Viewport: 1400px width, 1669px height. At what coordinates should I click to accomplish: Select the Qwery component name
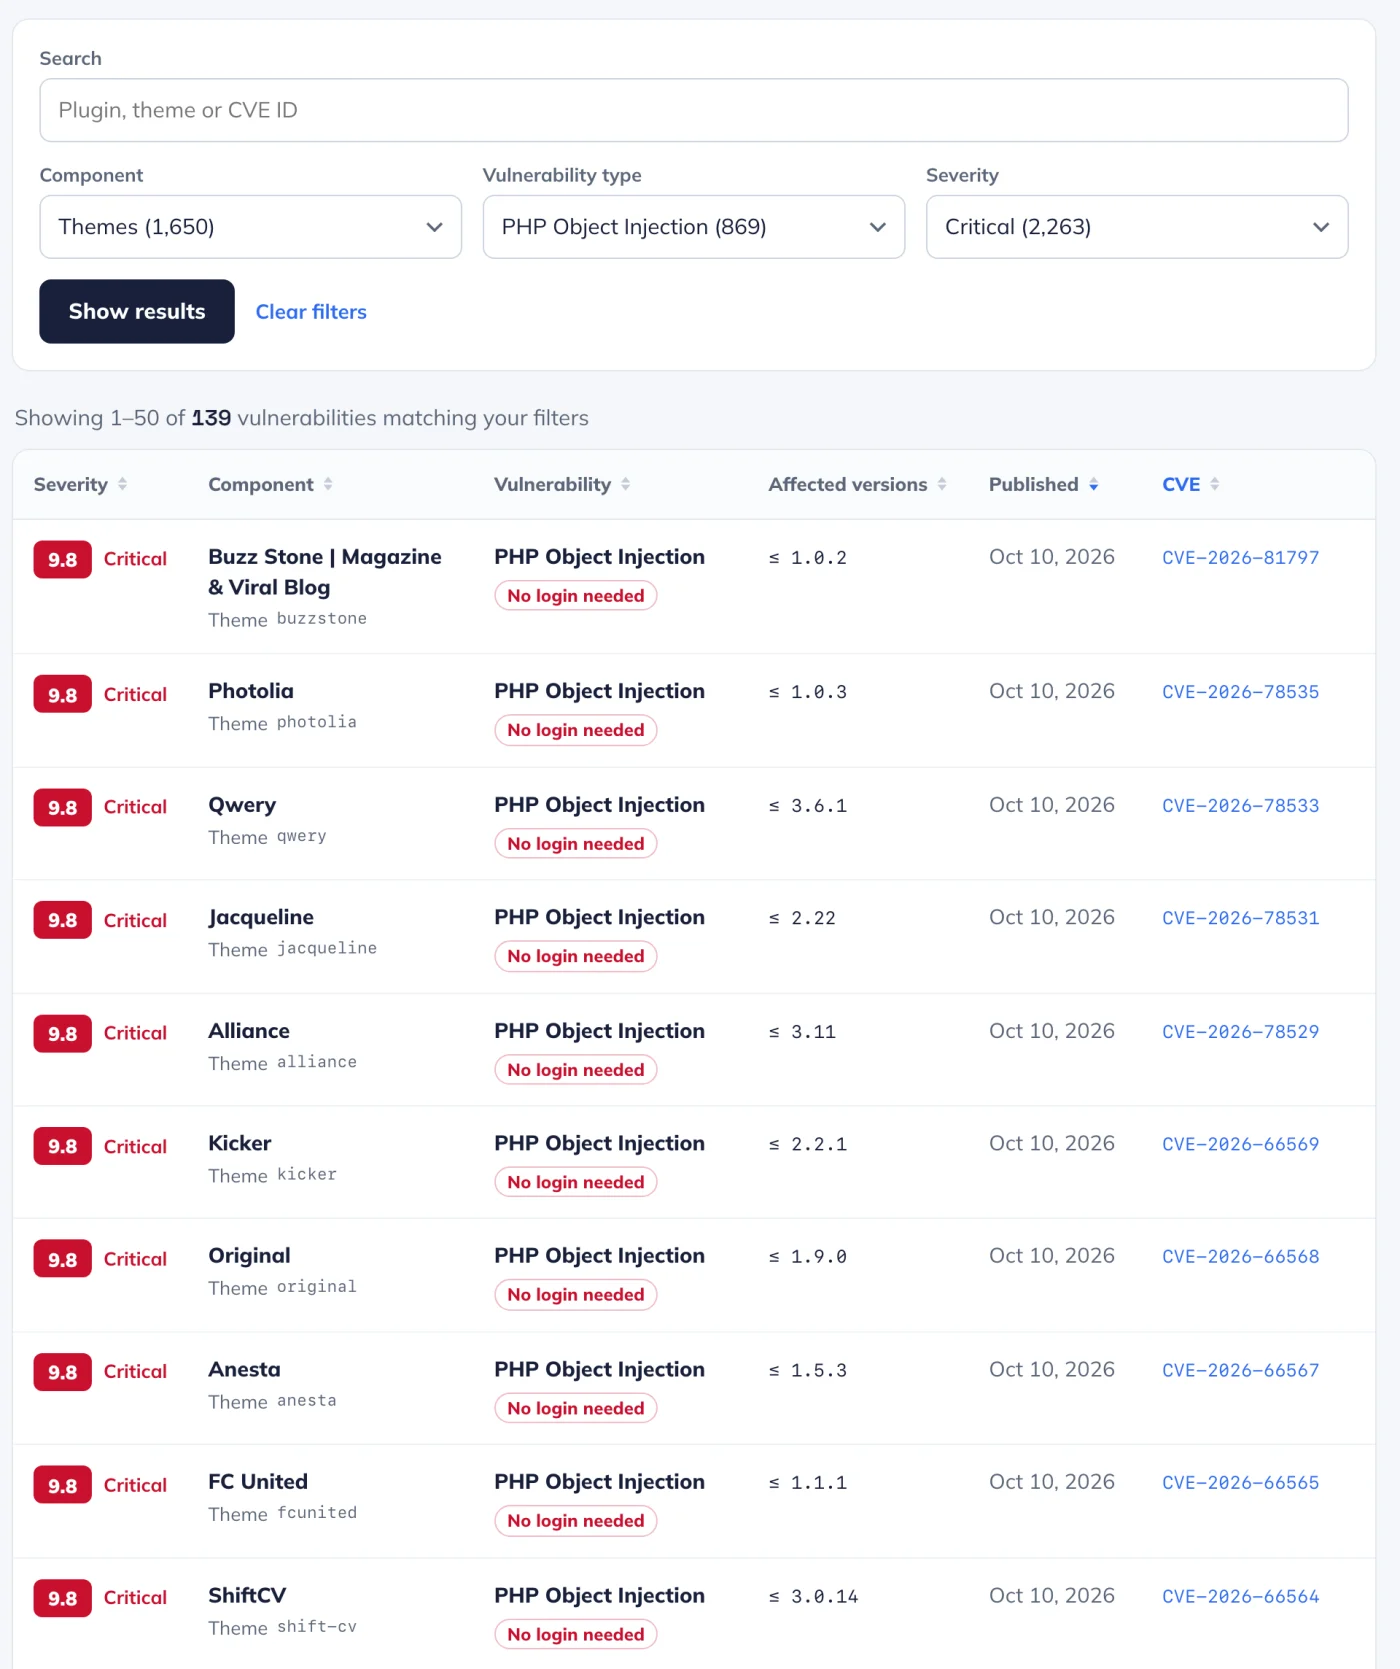pyautogui.click(x=242, y=805)
